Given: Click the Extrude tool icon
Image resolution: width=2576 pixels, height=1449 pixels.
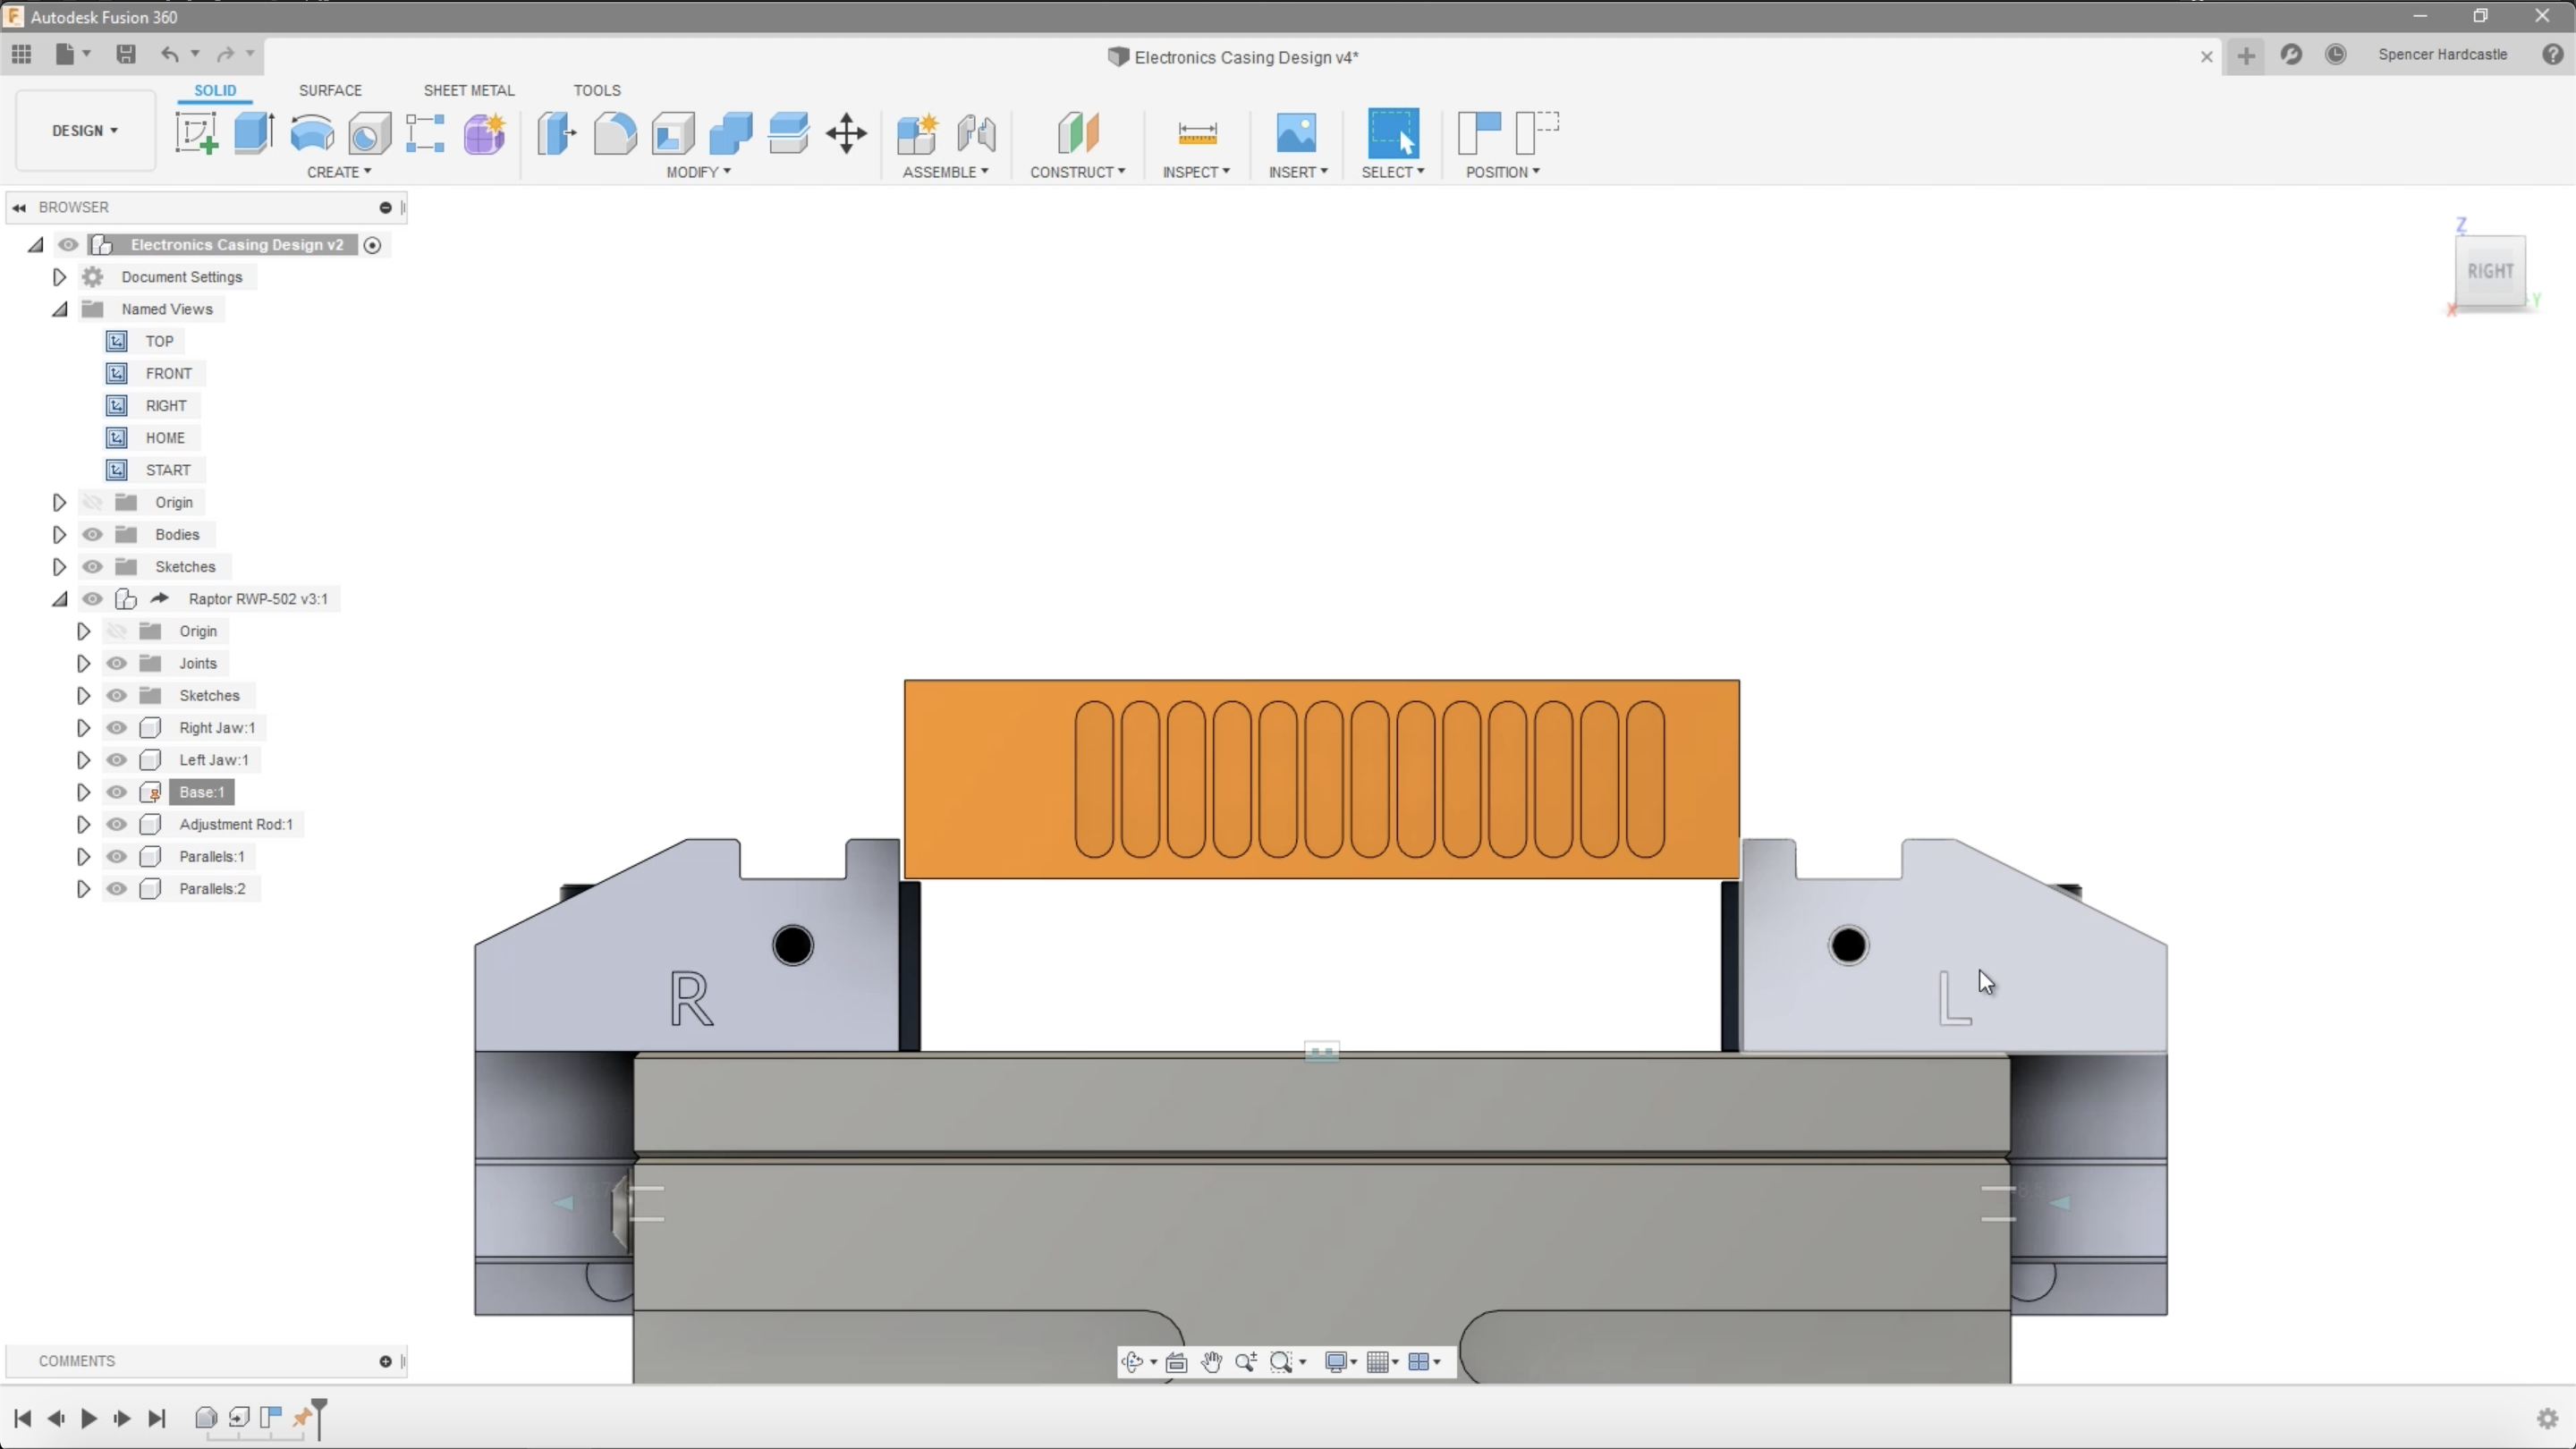Looking at the screenshot, I should pos(253,133).
